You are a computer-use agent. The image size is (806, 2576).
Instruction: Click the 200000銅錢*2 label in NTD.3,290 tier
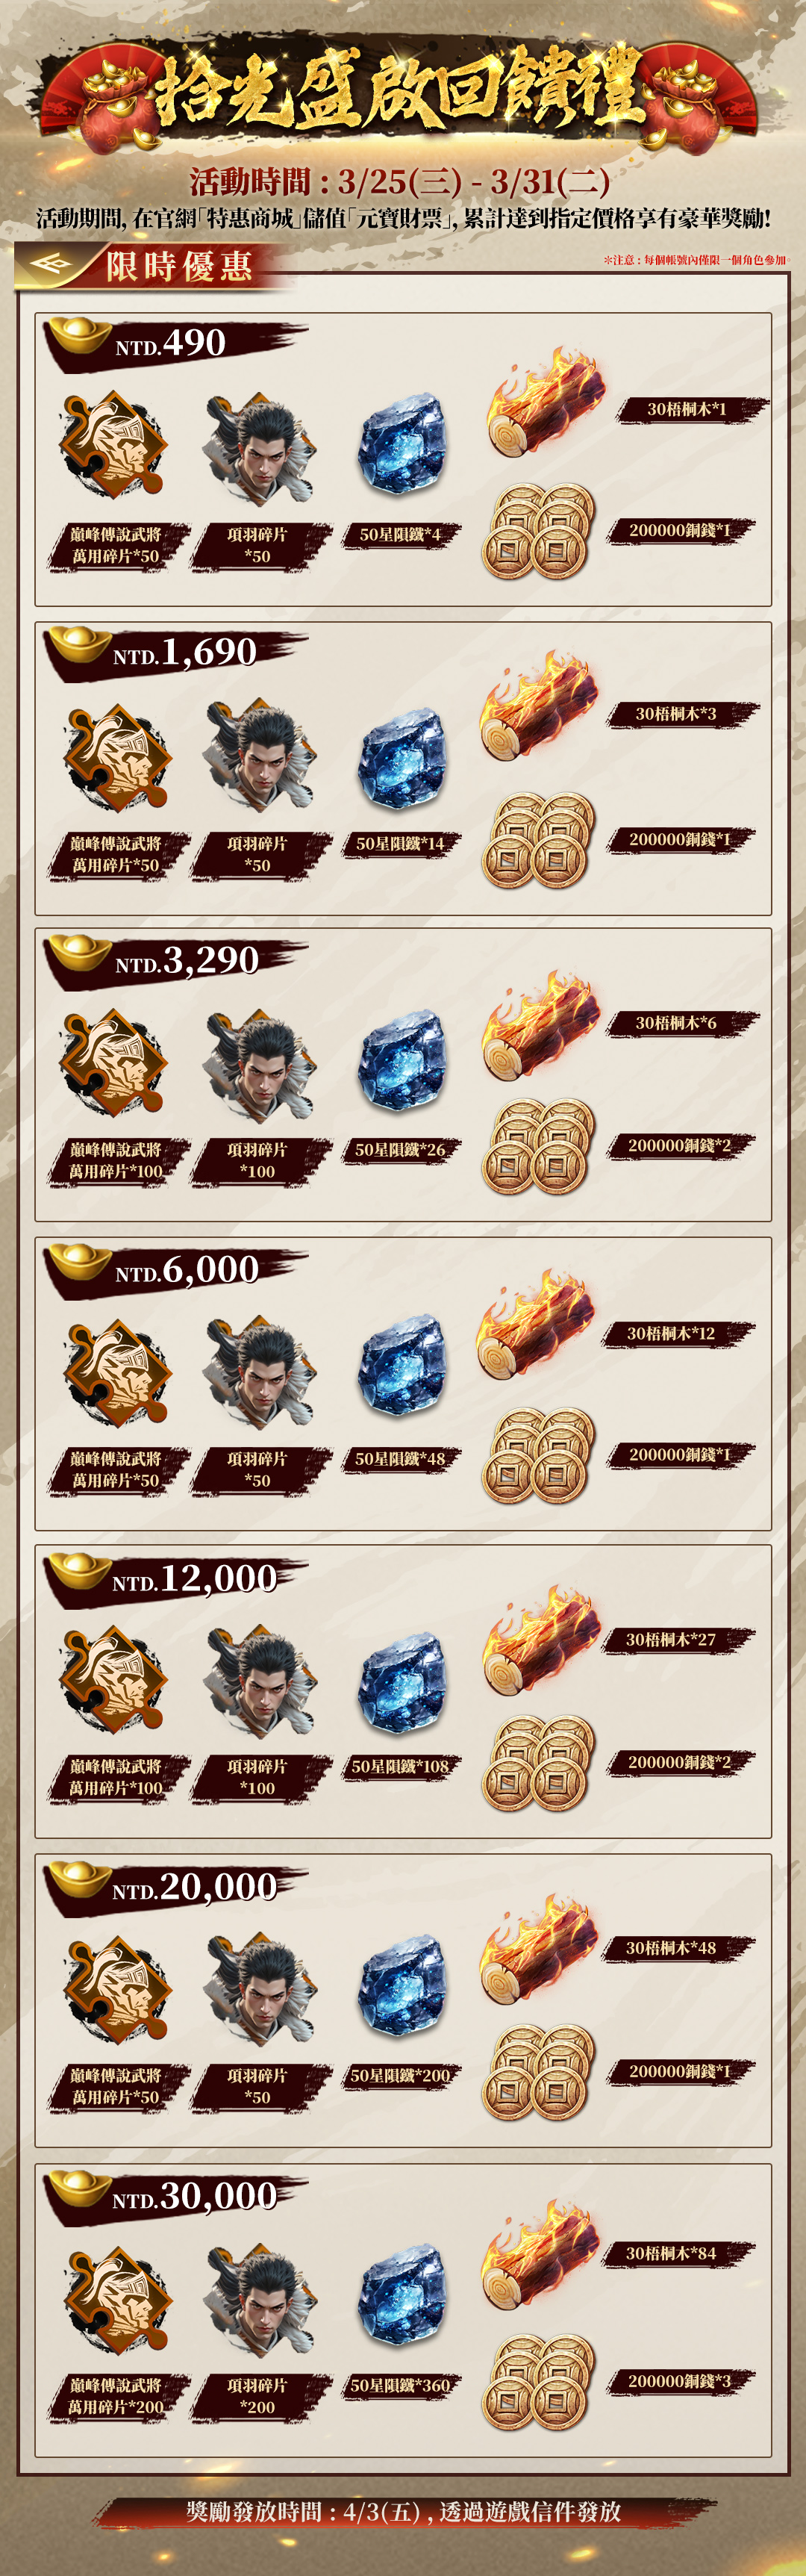pos(680,1145)
